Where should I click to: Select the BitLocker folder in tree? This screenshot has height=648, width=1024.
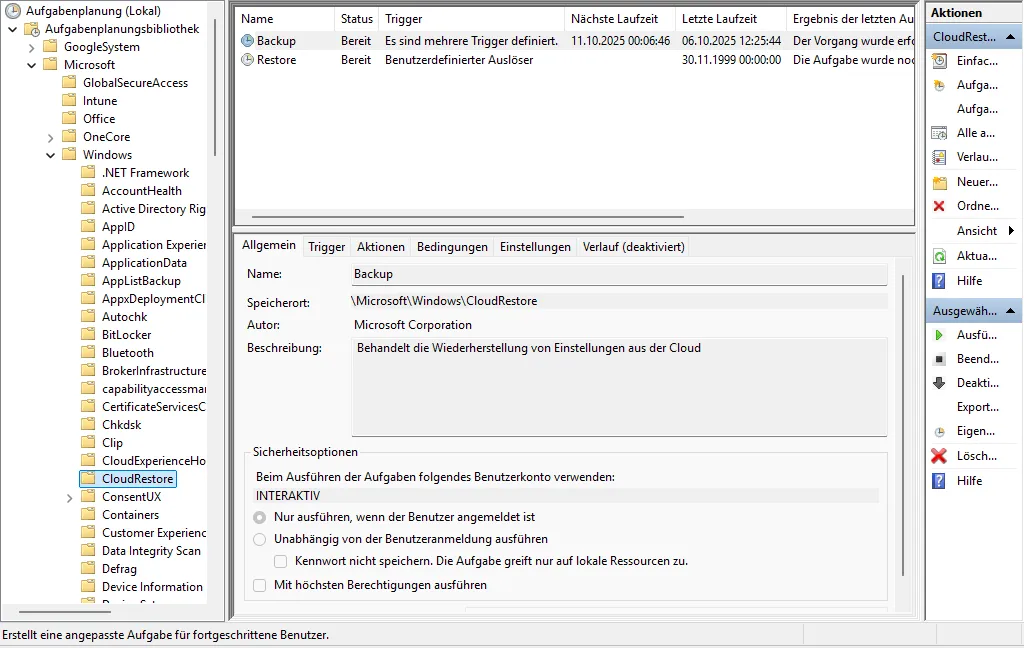(126, 335)
